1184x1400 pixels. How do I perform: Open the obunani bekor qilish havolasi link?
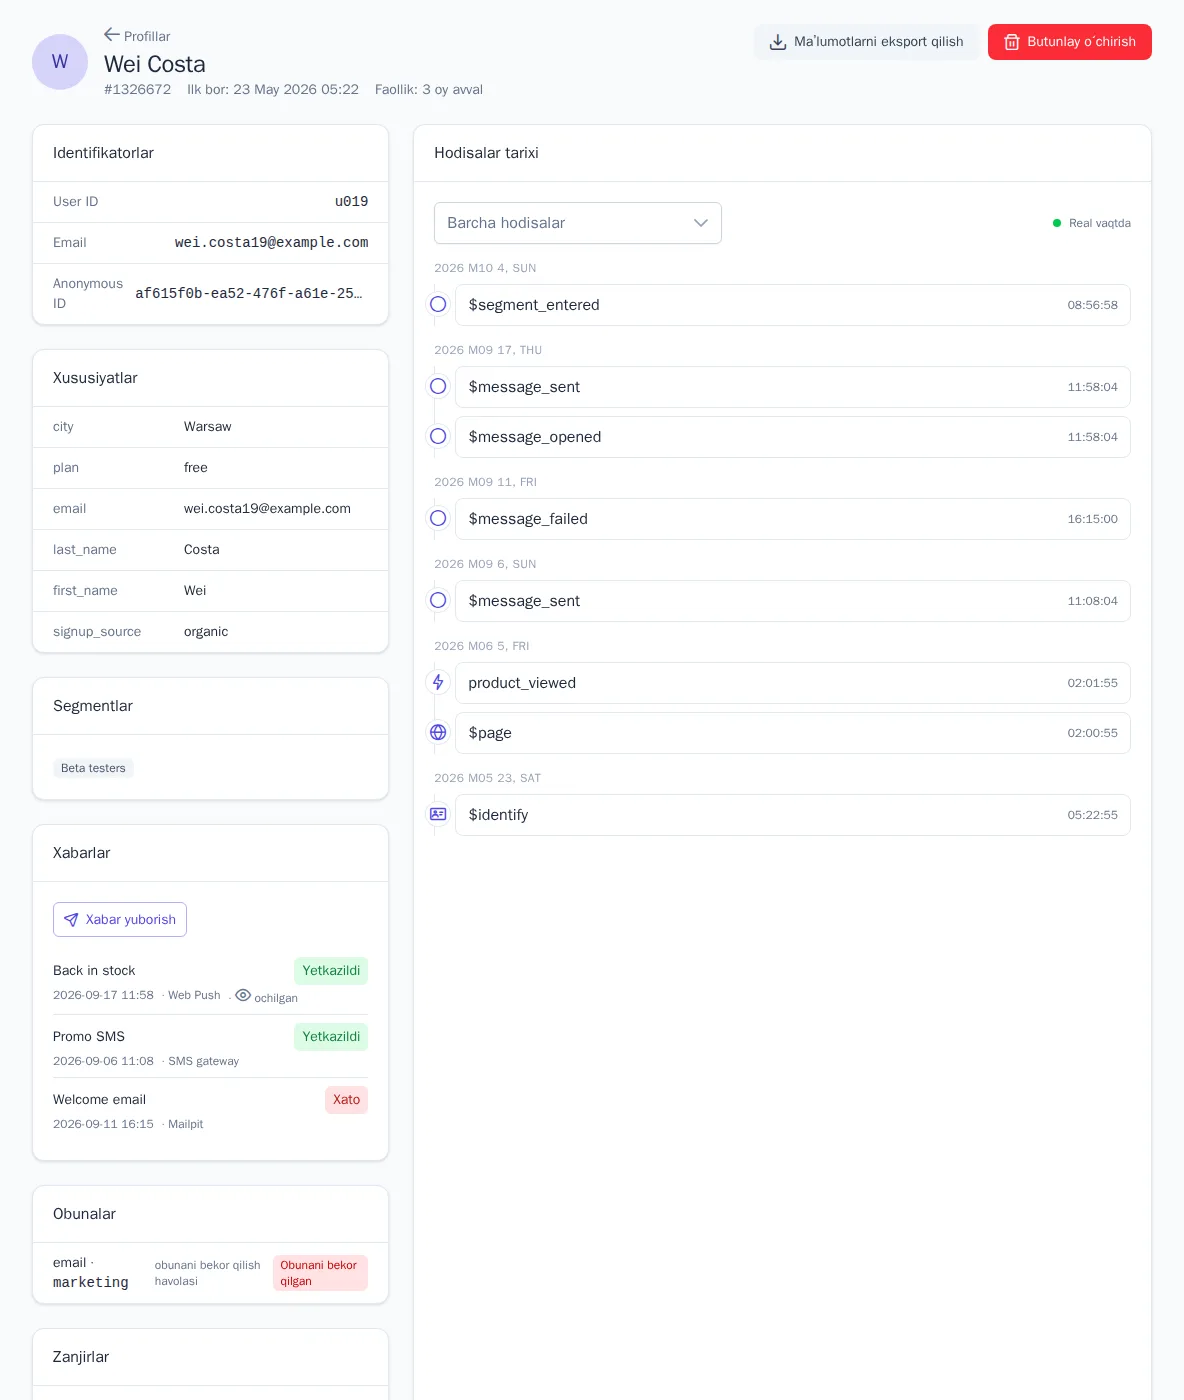[x=207, y=1273]
